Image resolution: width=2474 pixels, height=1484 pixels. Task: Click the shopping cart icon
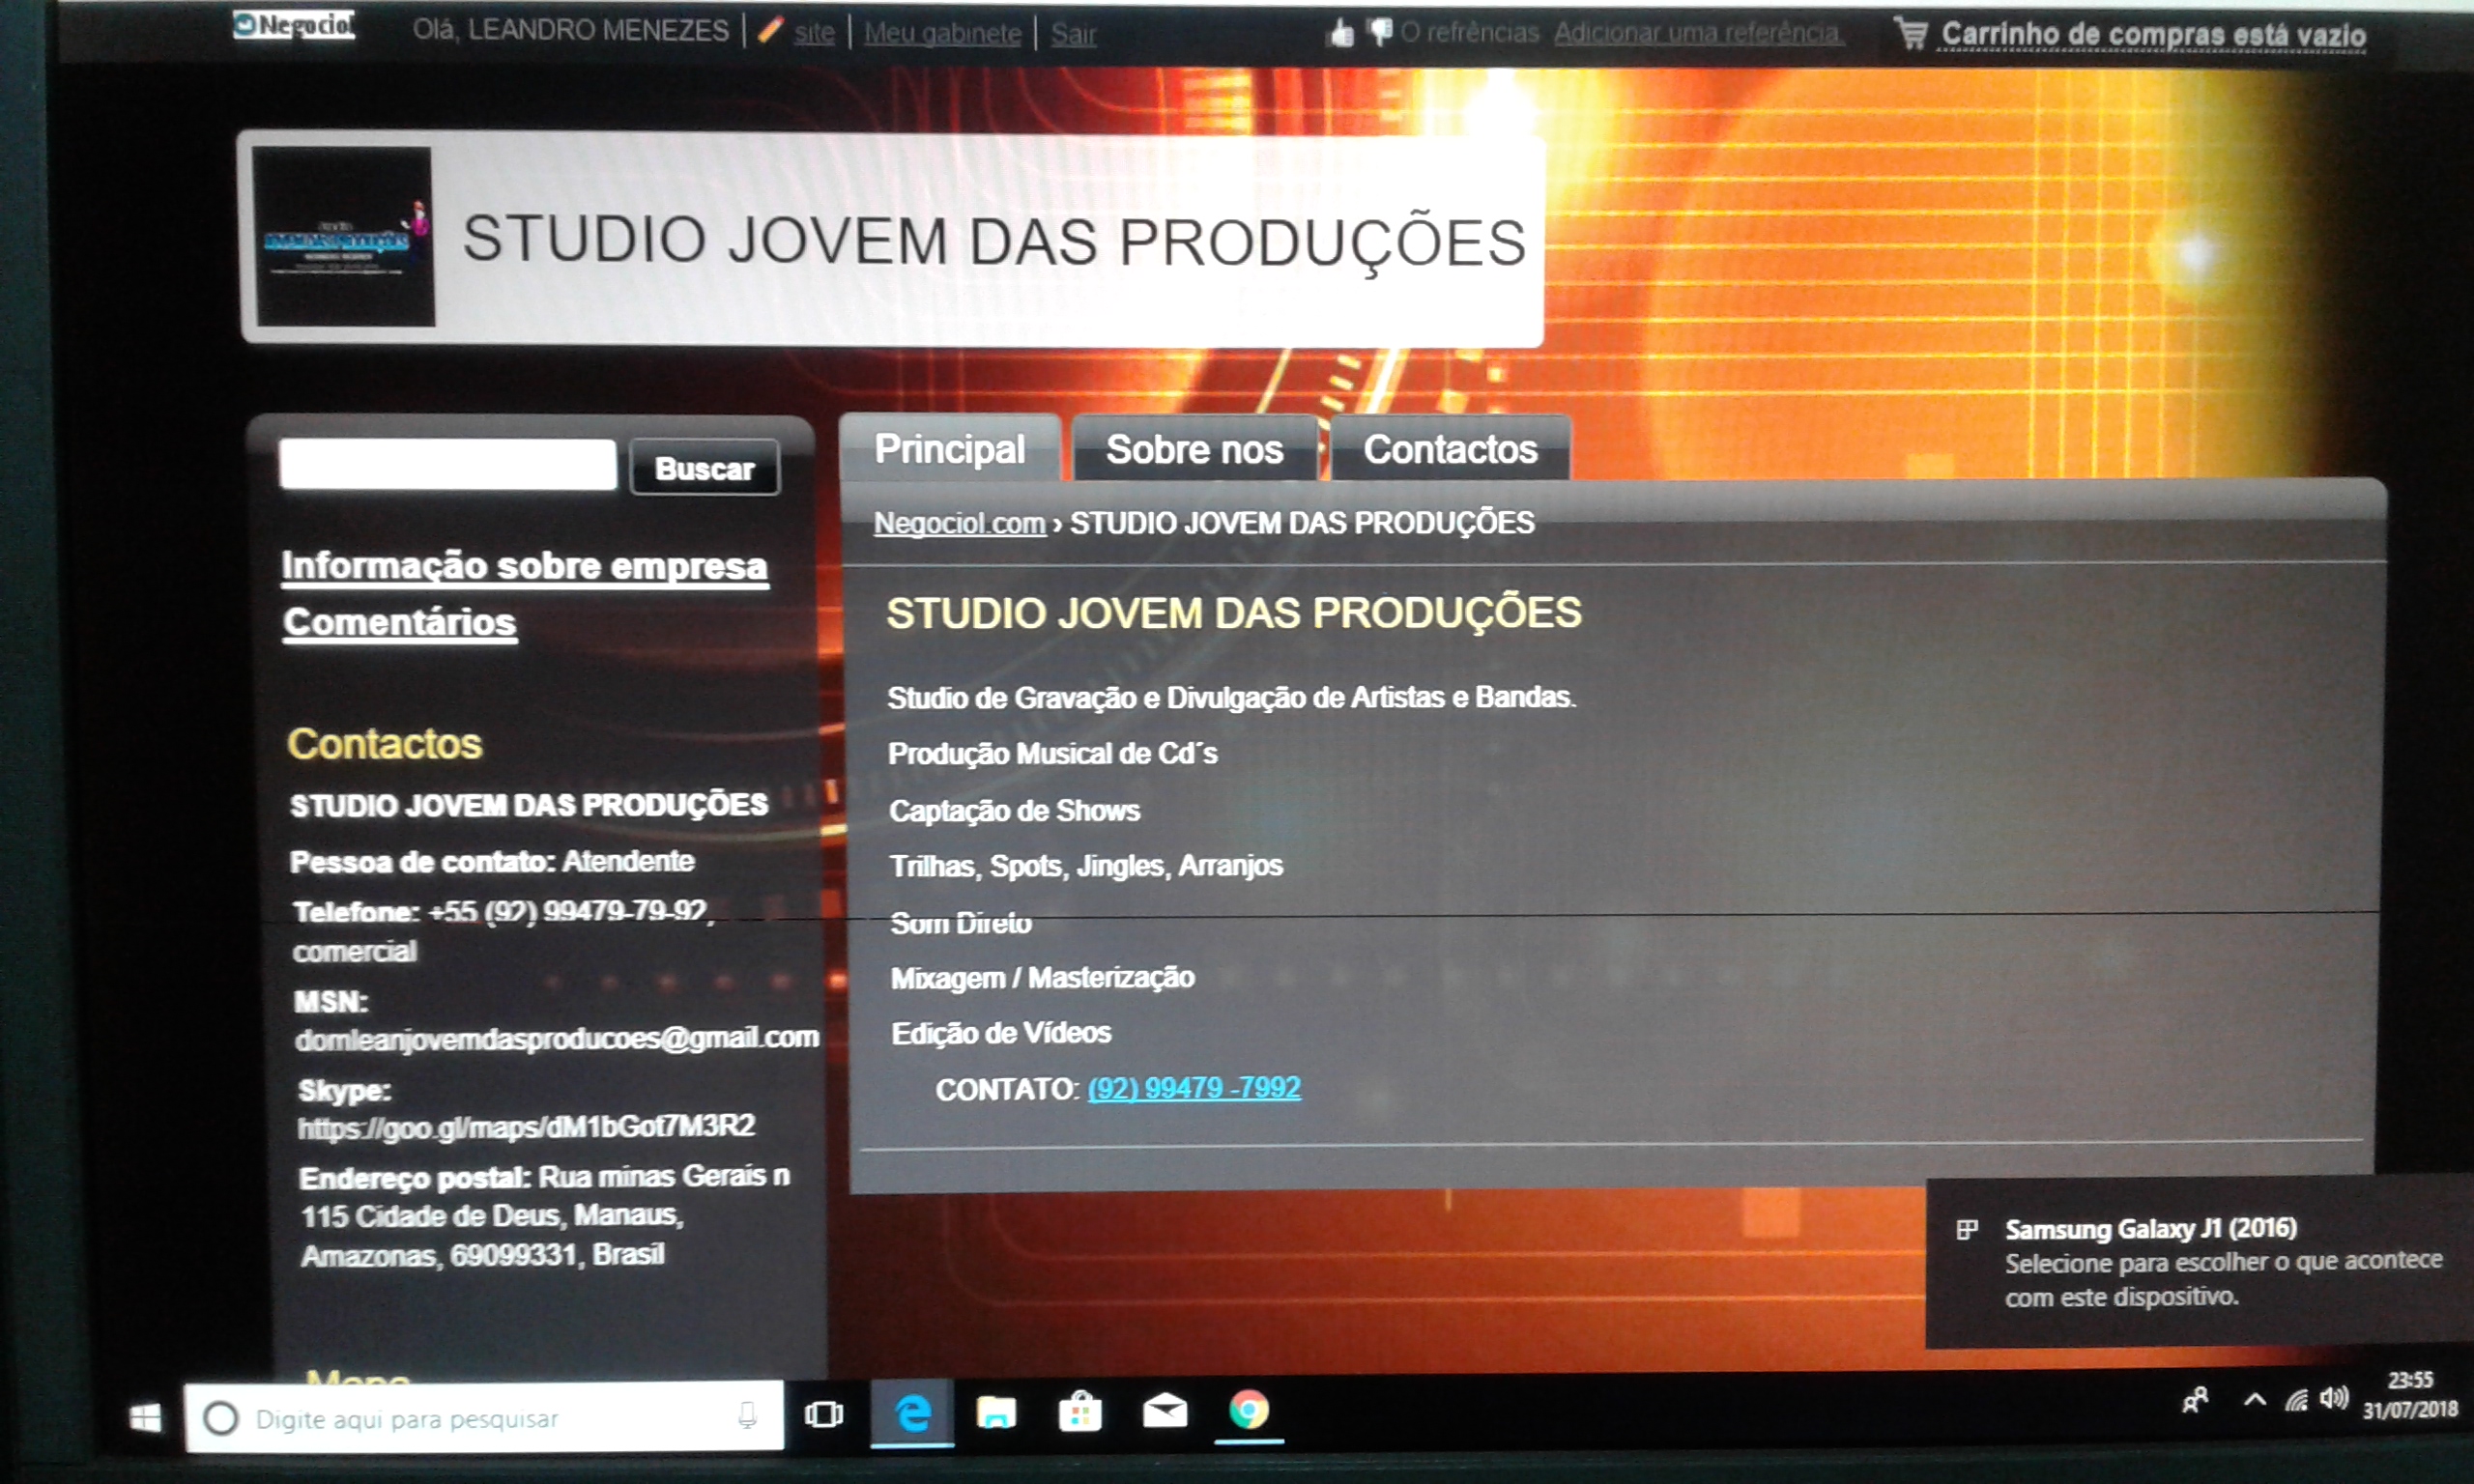[x=1910, y=33]
